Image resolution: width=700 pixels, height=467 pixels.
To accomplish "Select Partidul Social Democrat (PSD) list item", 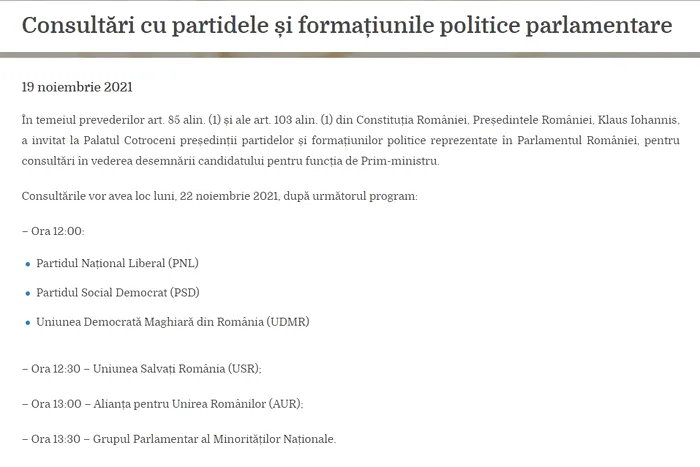I will (117, 293).
